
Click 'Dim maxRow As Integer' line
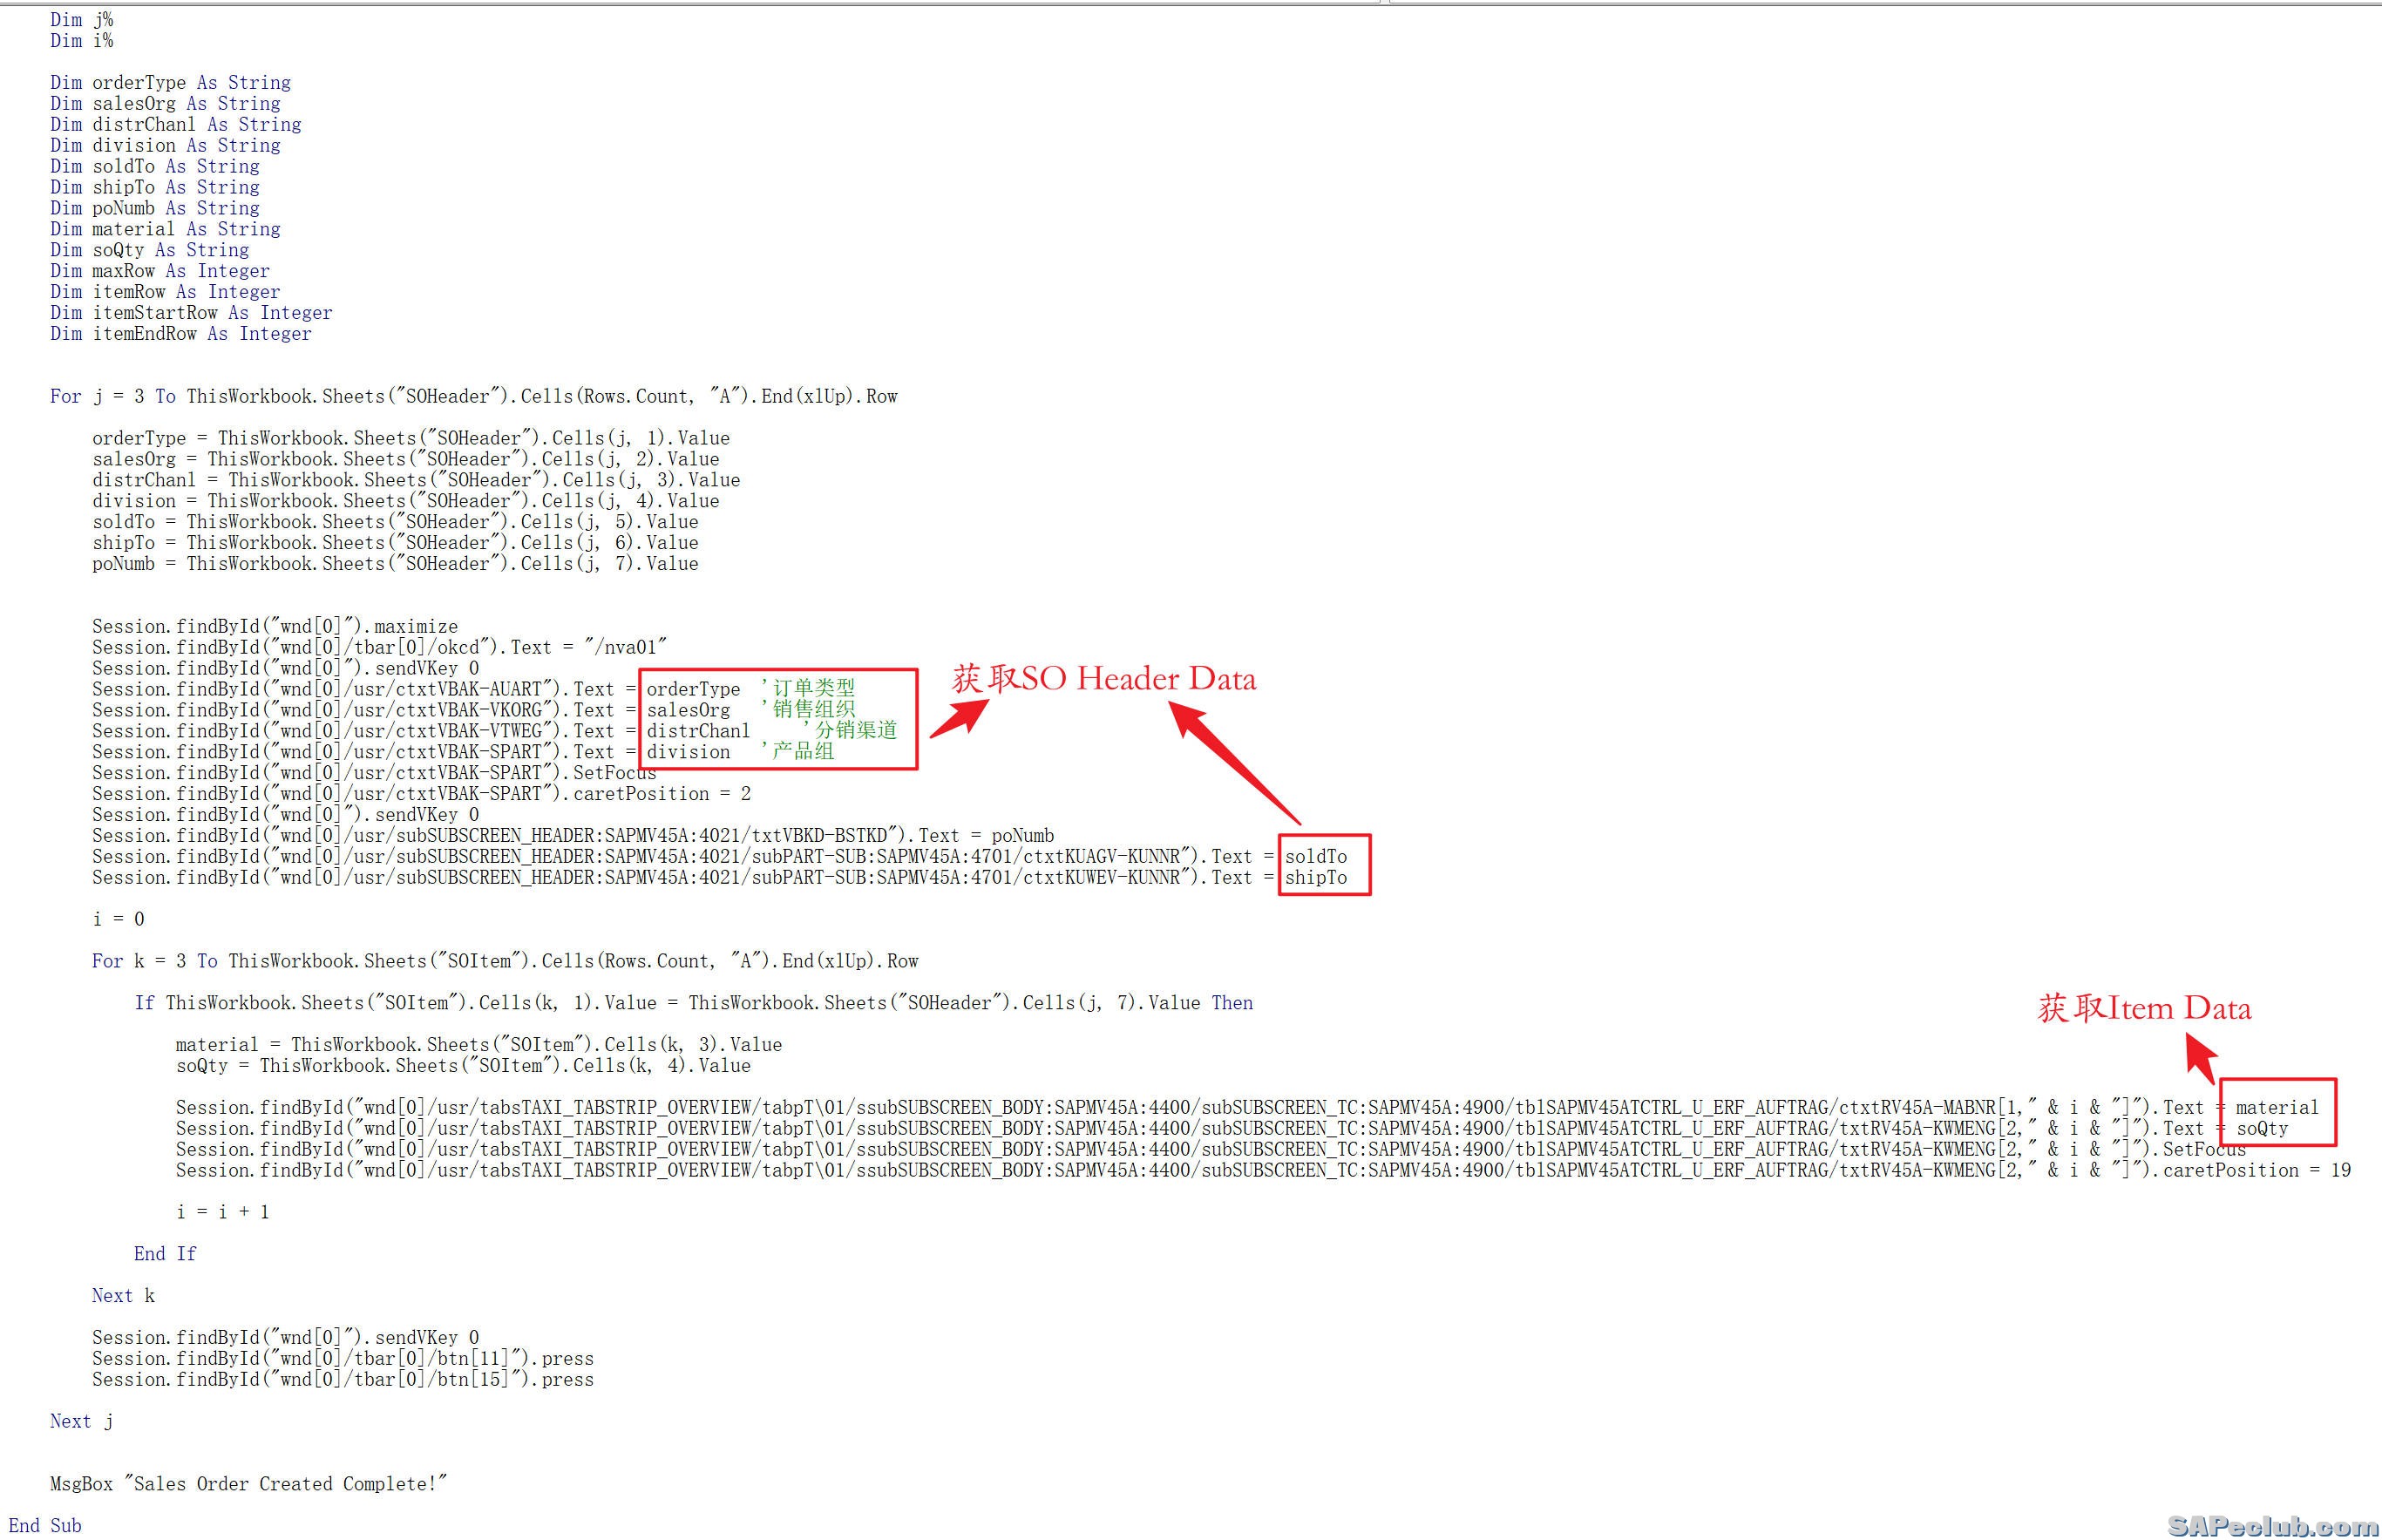click(x=160, y=272)
